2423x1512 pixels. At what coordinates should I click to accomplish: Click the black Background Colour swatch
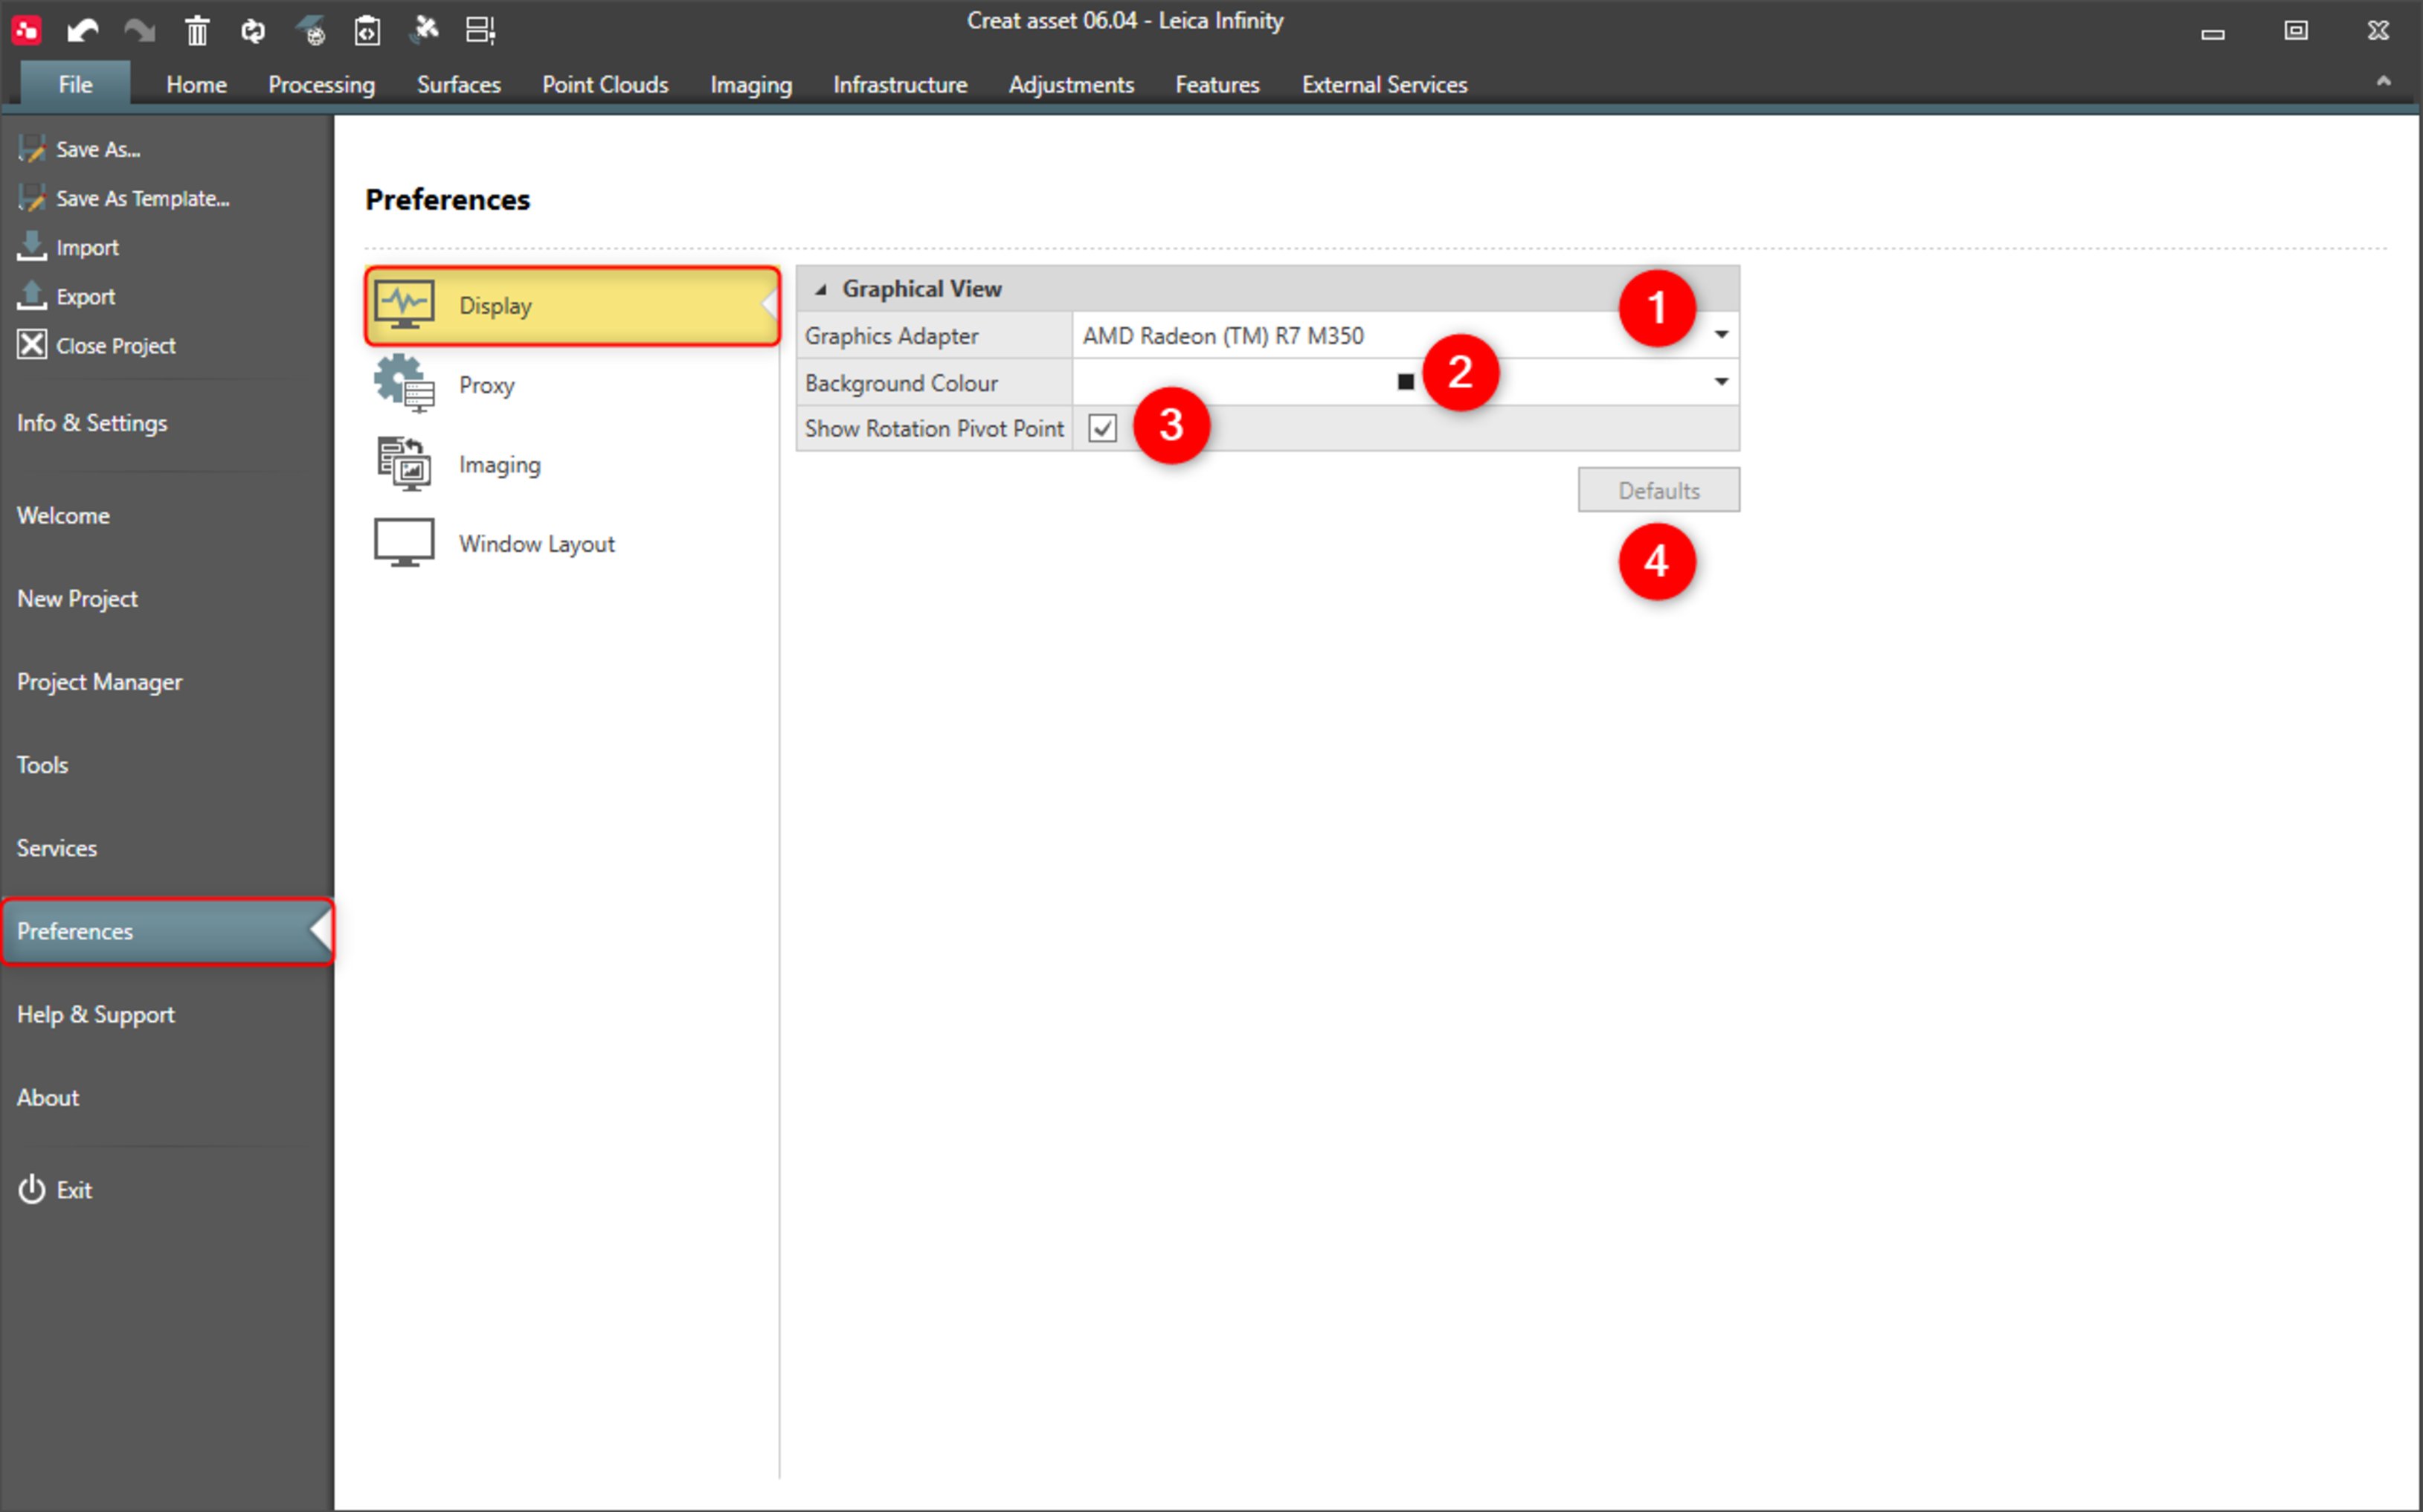pyautogui.click(x=1405, y=382)
